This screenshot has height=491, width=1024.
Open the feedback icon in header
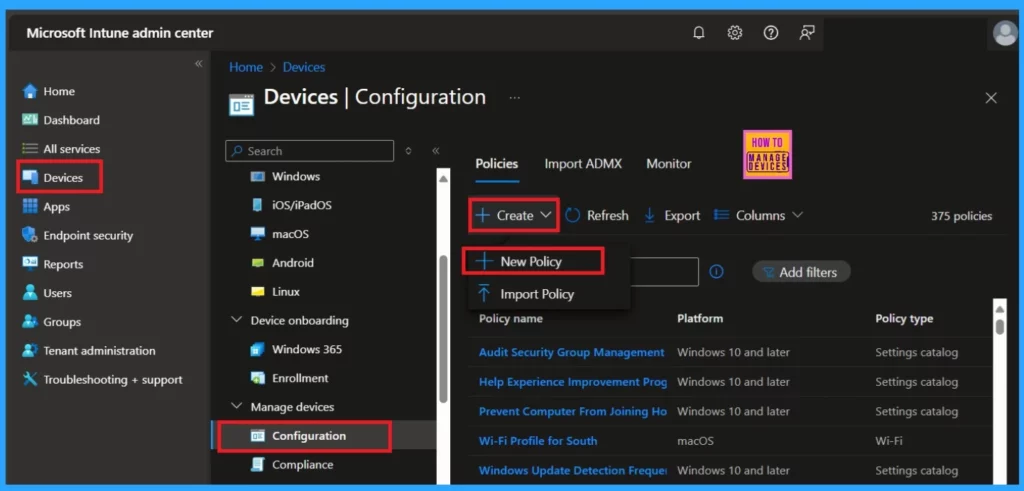click(807, 33)
